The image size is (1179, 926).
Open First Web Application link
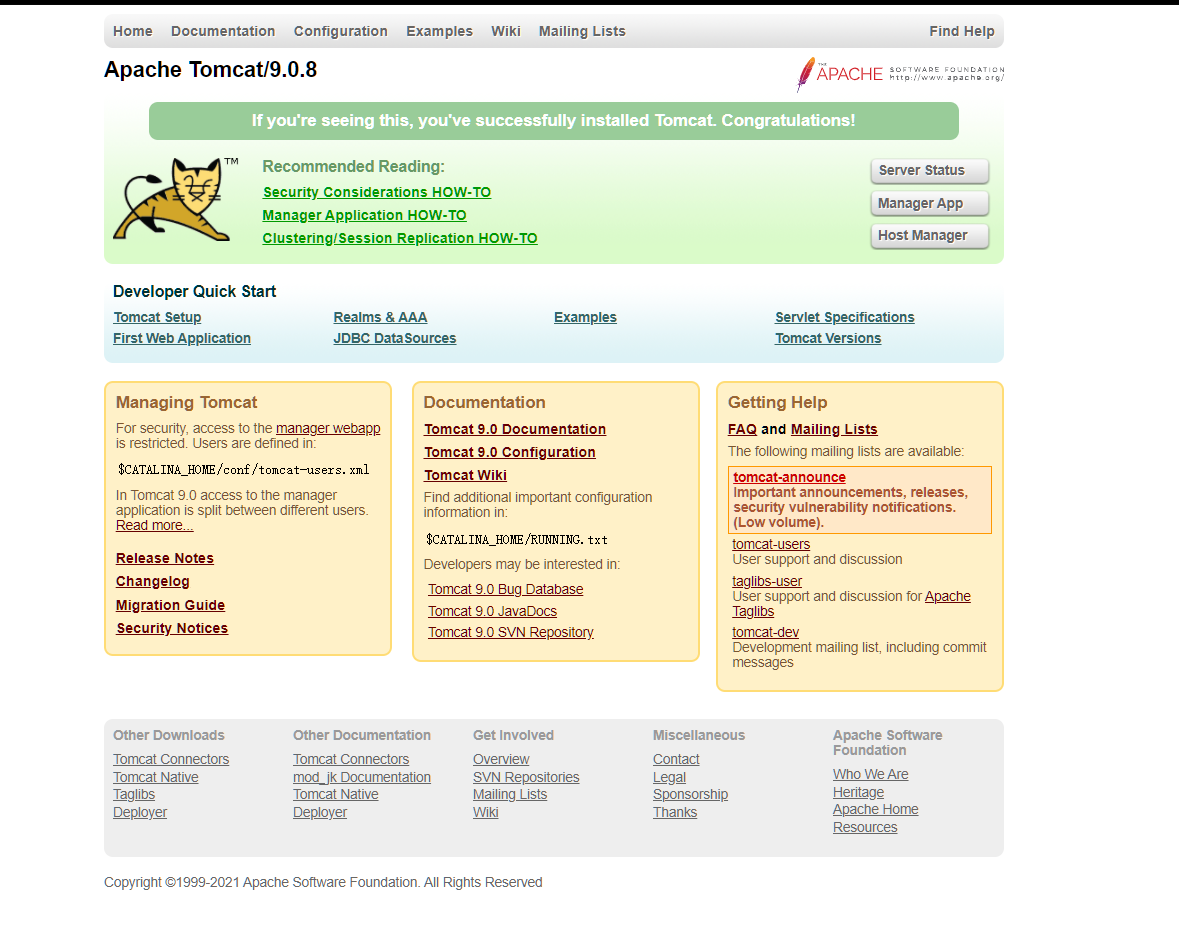pyautogui.click(x=182, y=338)
